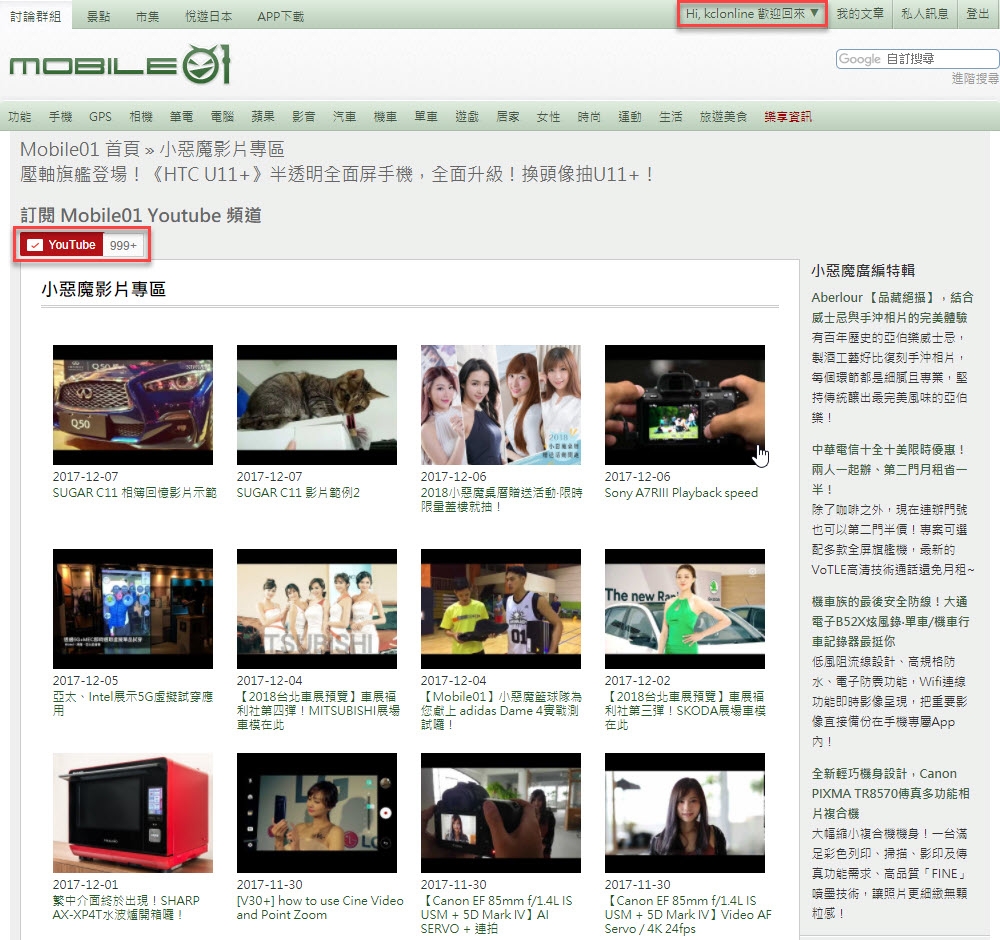Open the 汽車 category menu
Screen dimensions: 1000x940
coord(344,117)
